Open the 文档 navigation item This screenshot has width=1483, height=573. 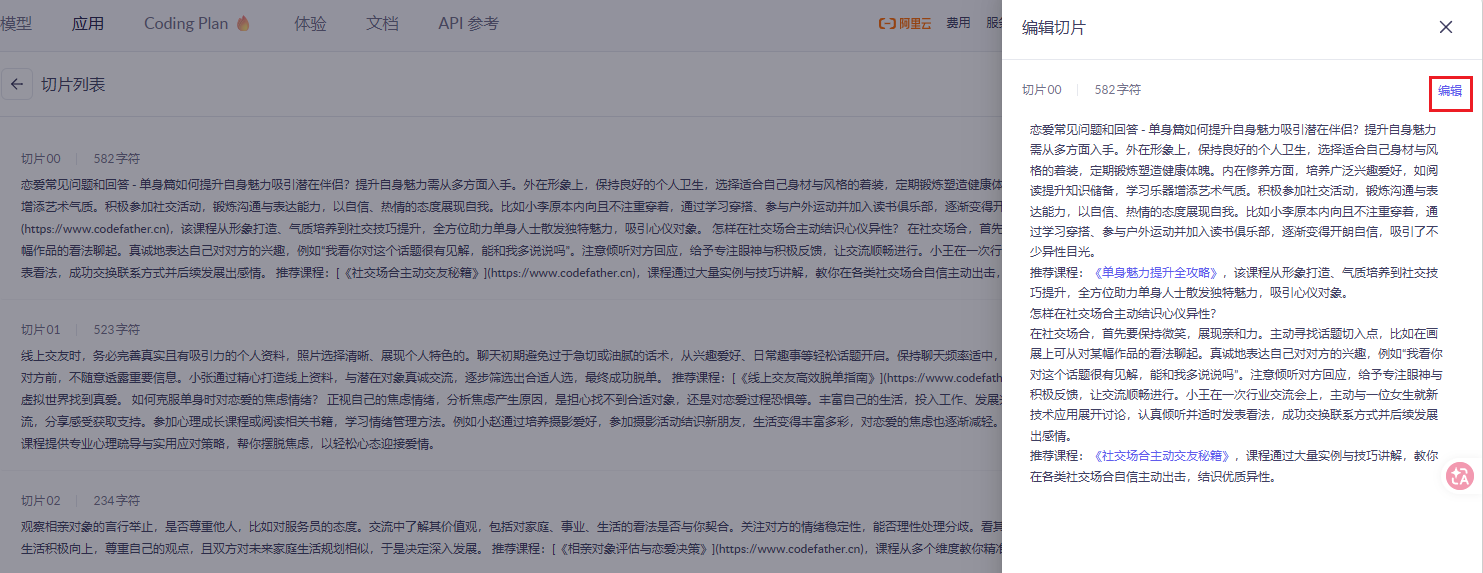pos(382,23)
